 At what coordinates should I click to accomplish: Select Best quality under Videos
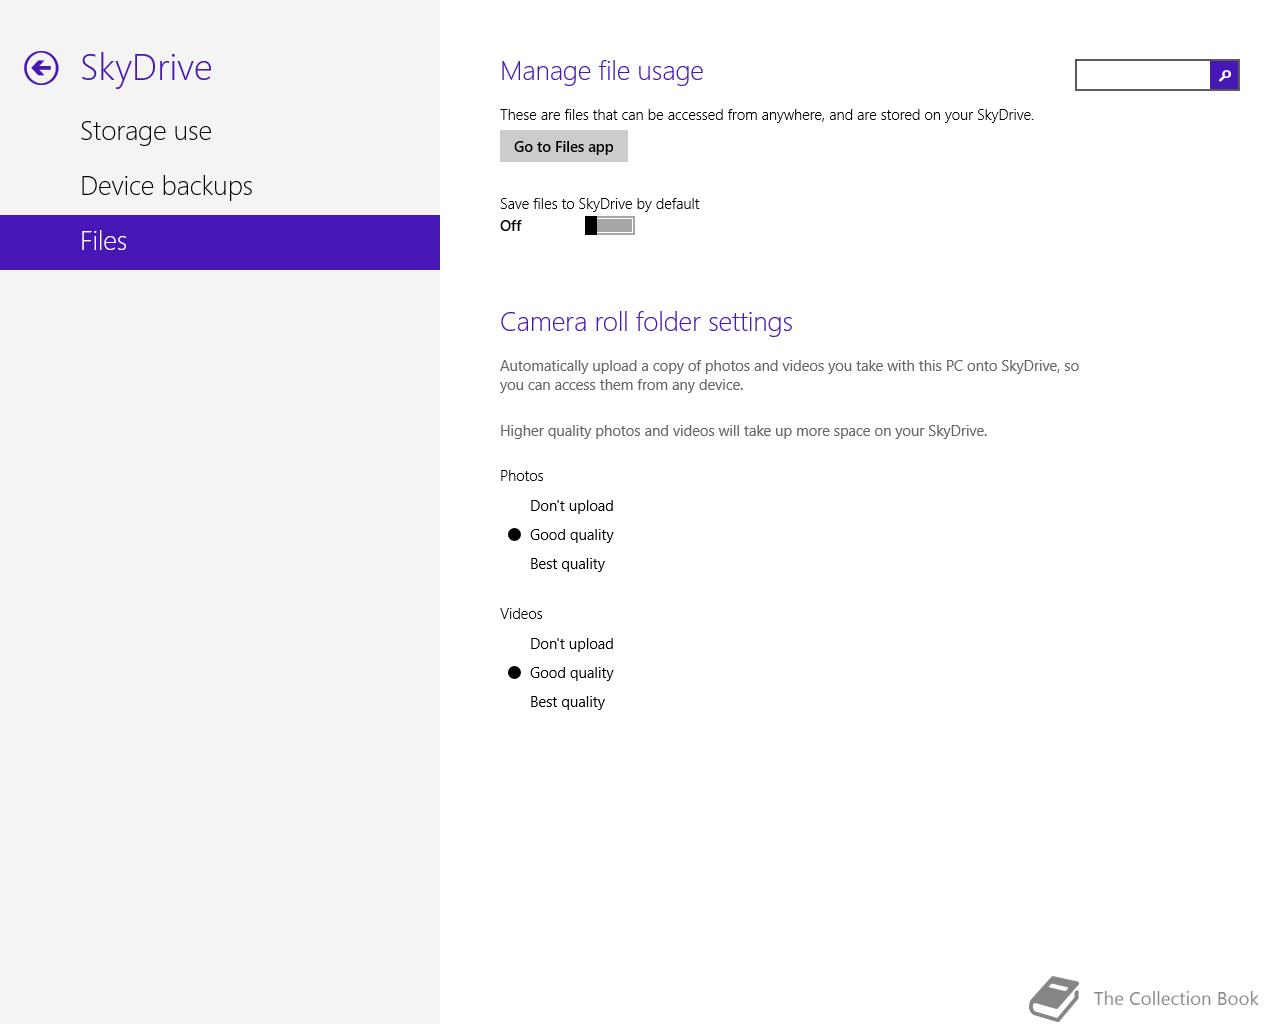tap(567, 702)
